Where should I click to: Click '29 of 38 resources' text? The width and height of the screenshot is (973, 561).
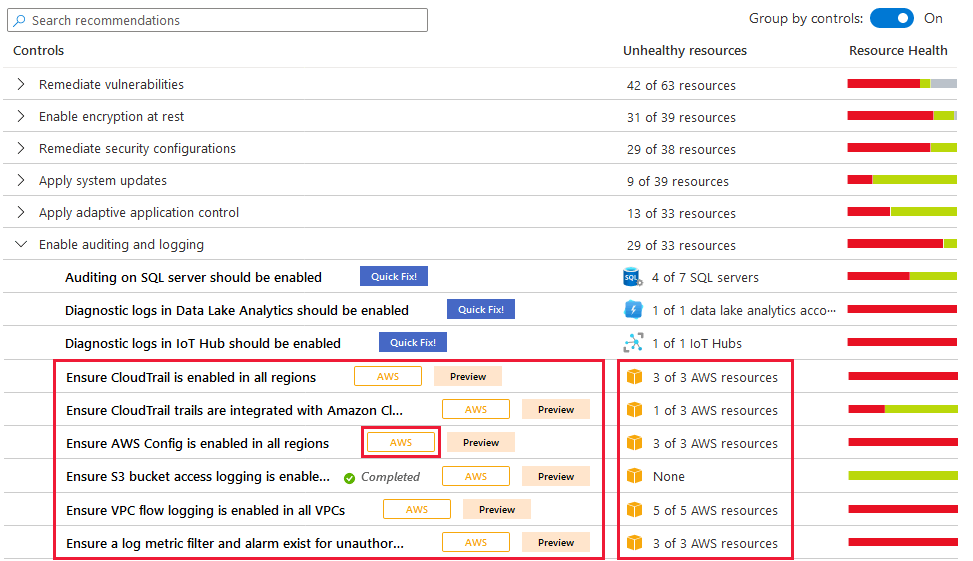[x=681, y=150]
